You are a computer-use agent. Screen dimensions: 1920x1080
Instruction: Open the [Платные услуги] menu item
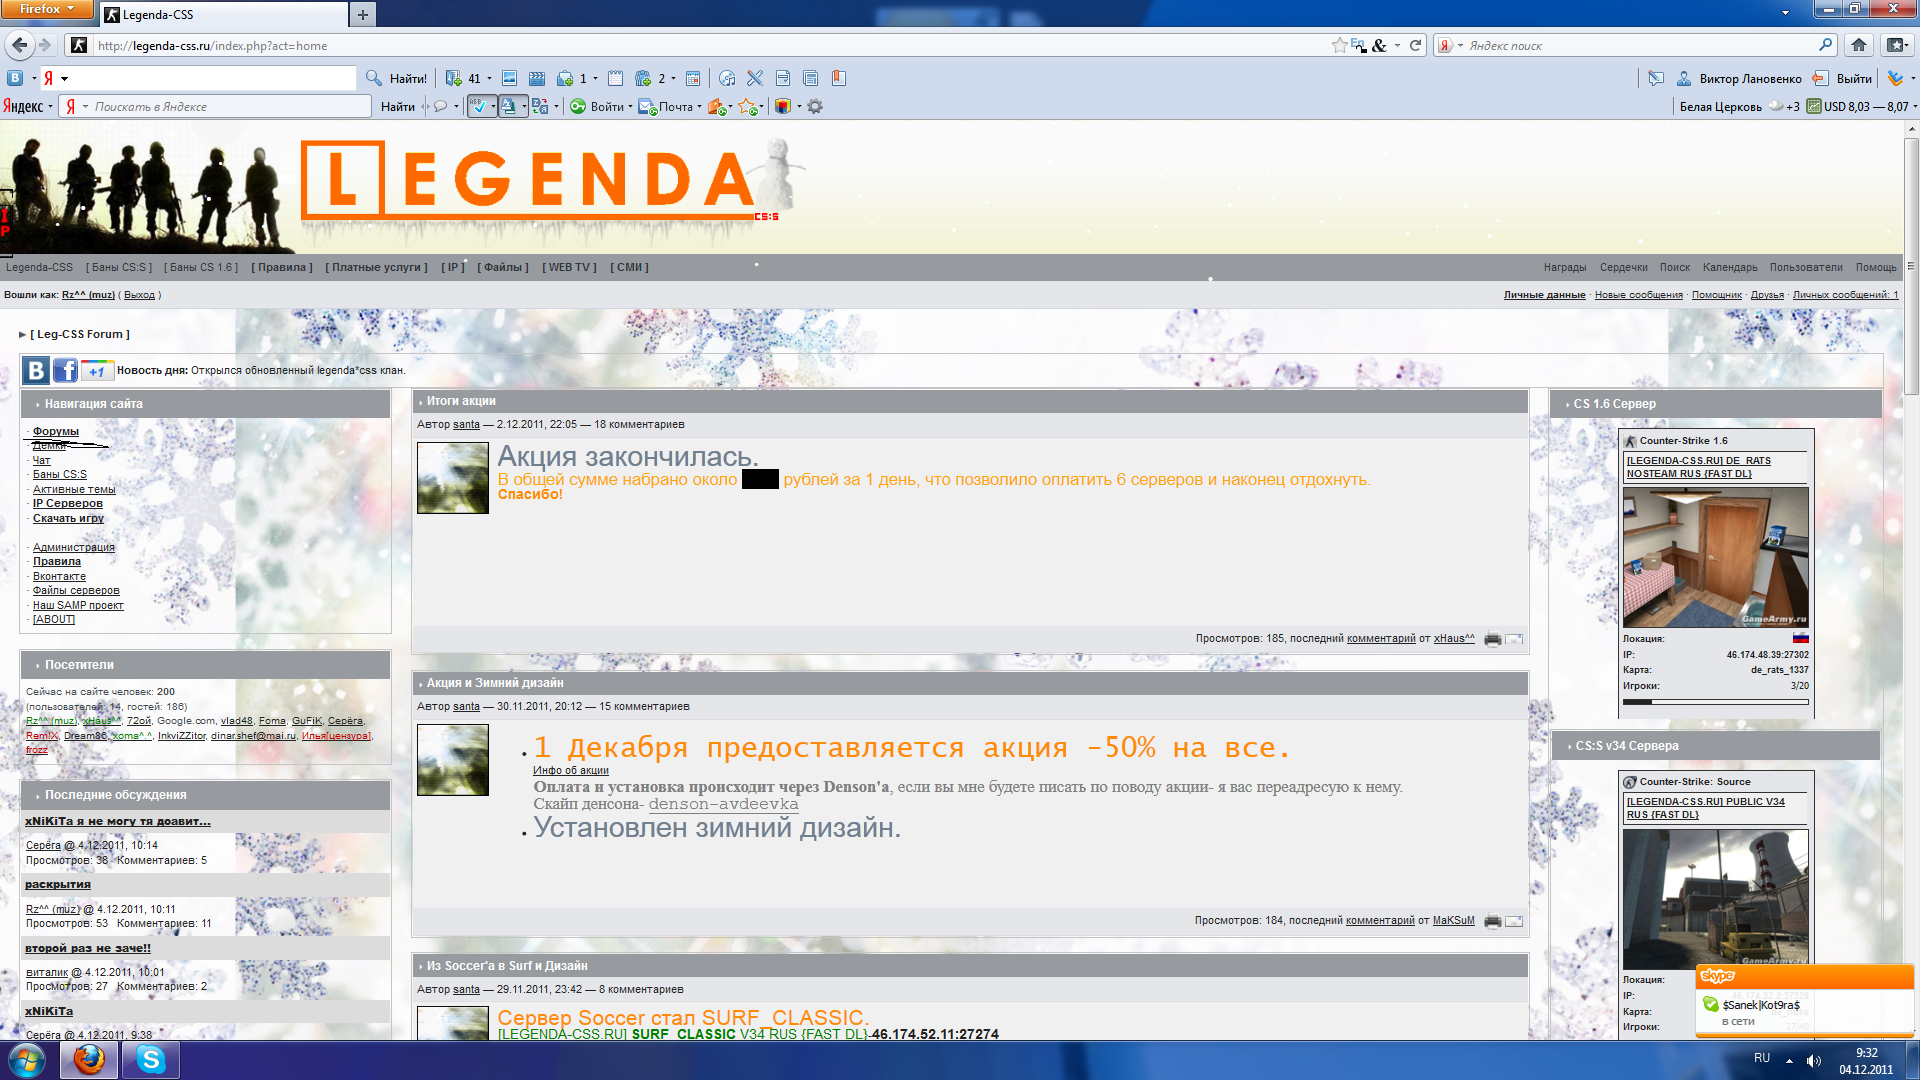[x=376, y=268]
